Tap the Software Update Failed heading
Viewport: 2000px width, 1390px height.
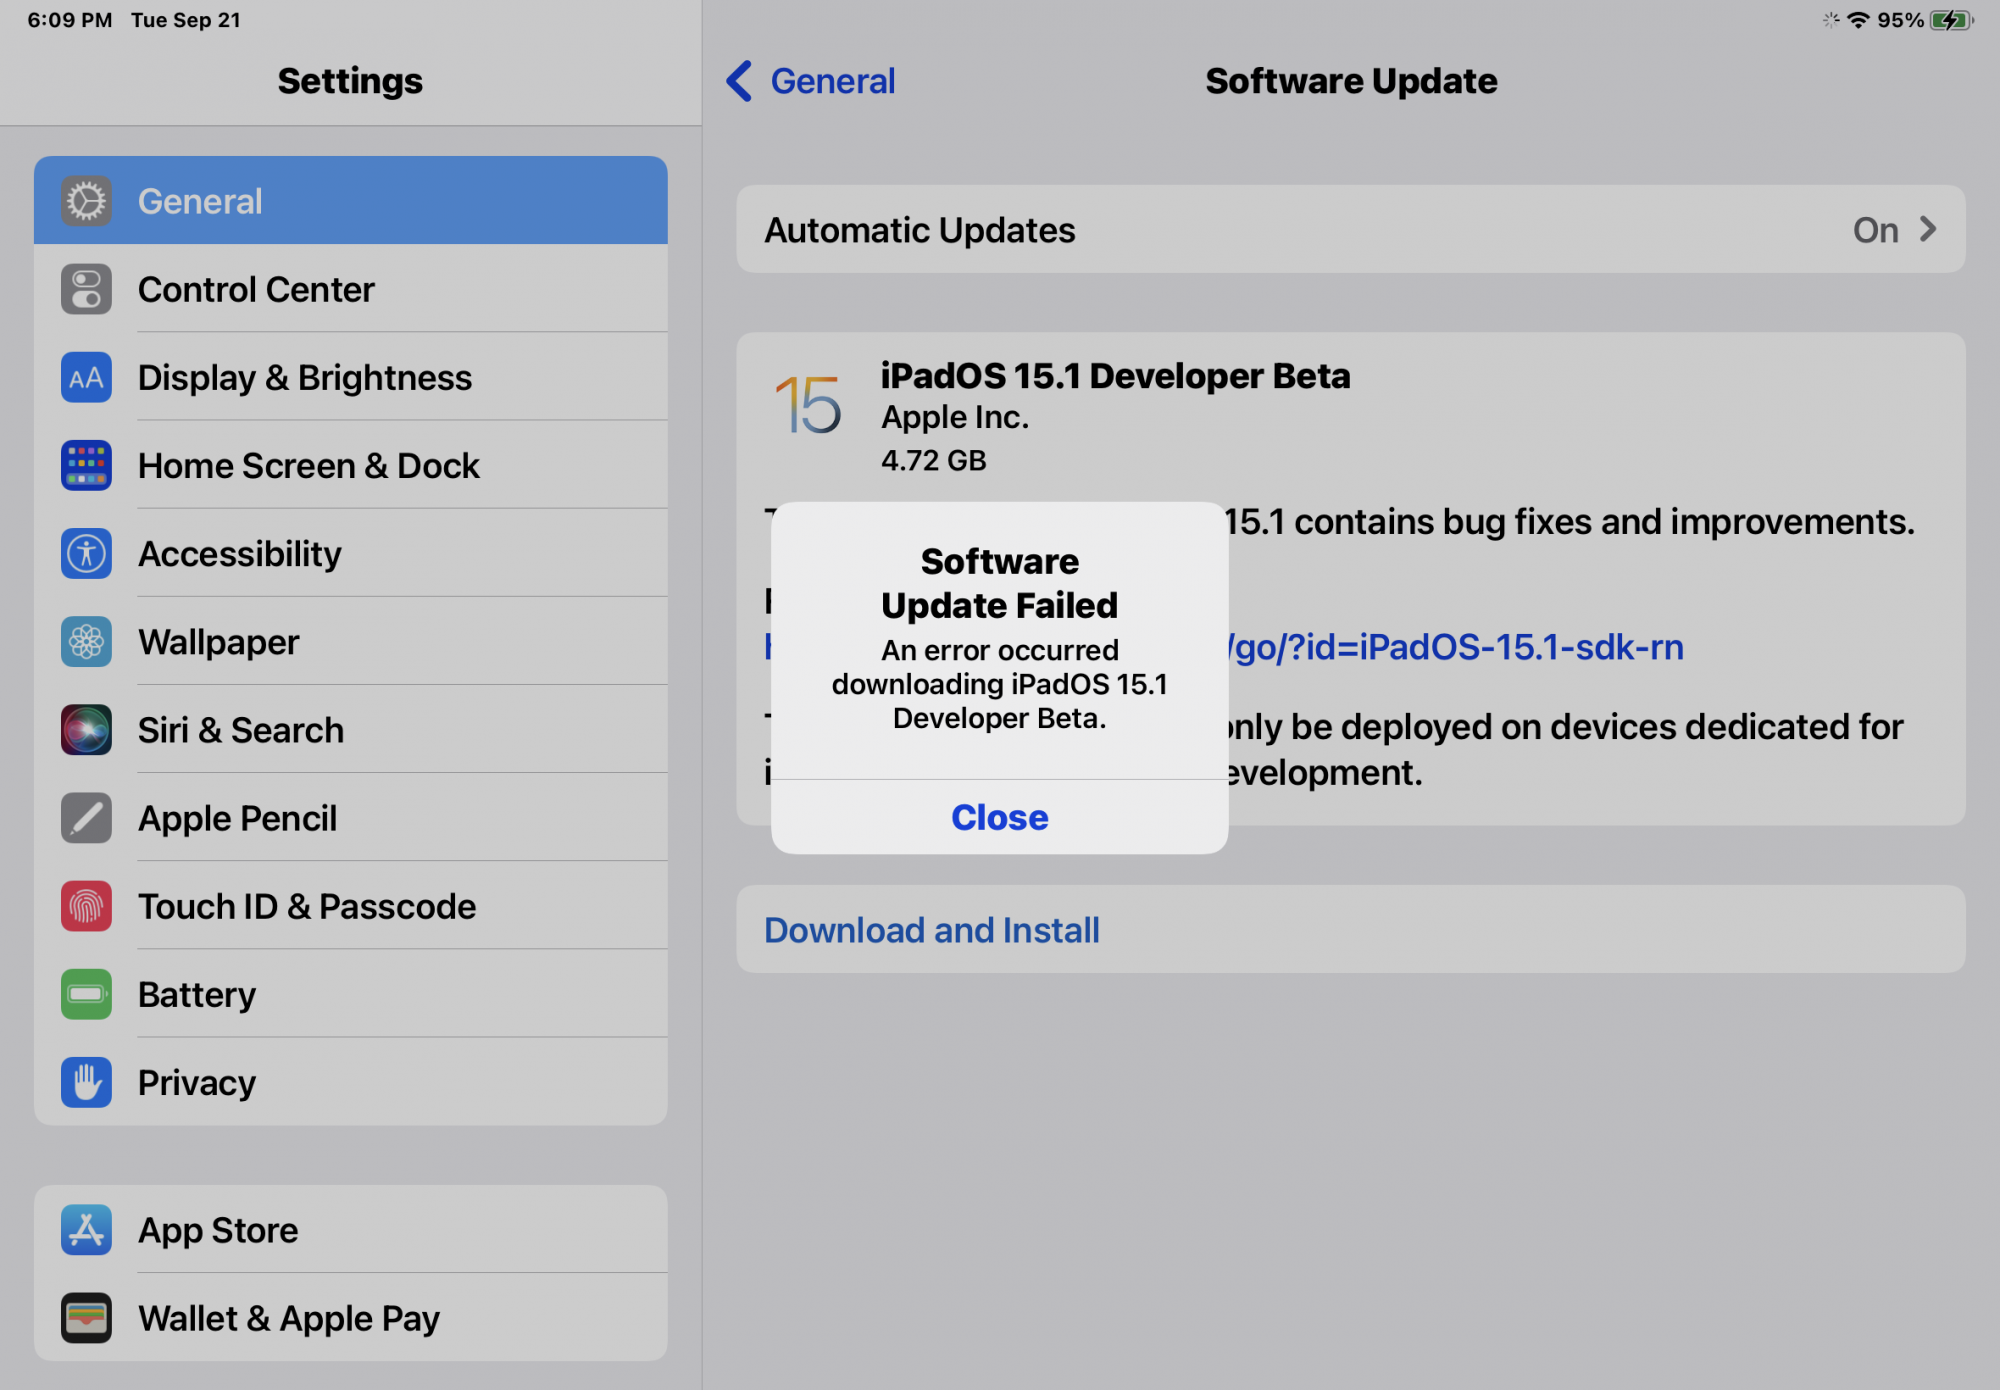(999, 583)
